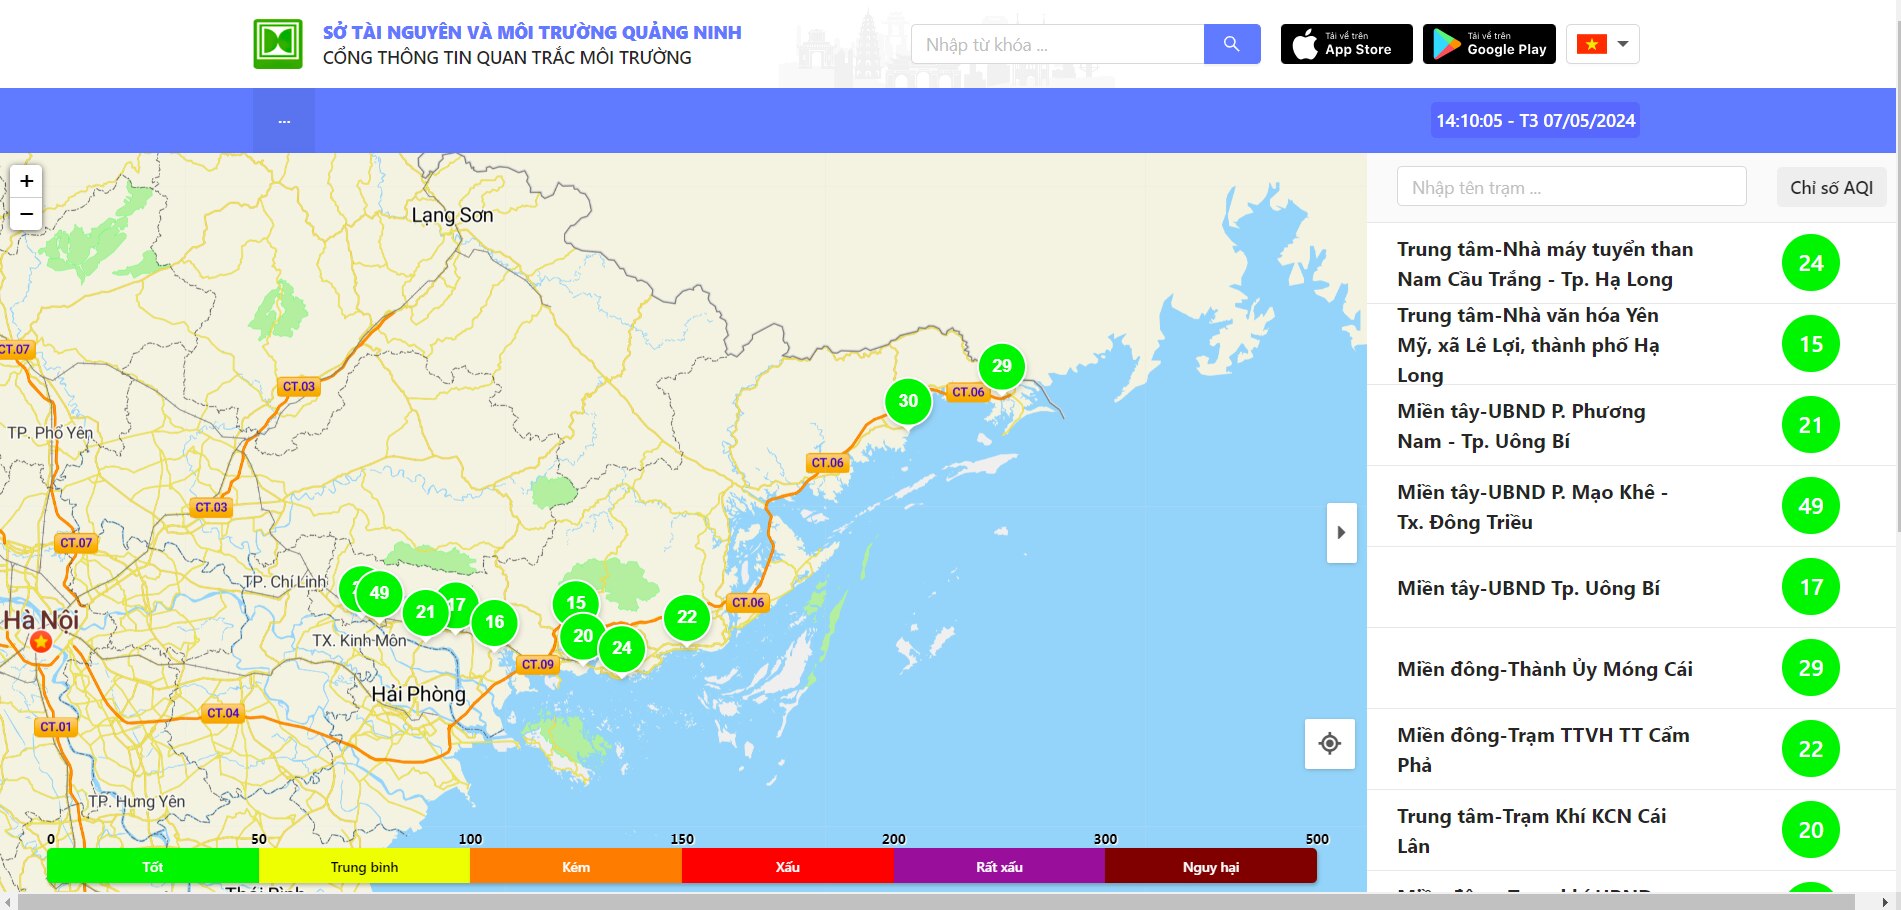Click the locate-me crosshair map button
The image size is (1901, 910).
1330,743
